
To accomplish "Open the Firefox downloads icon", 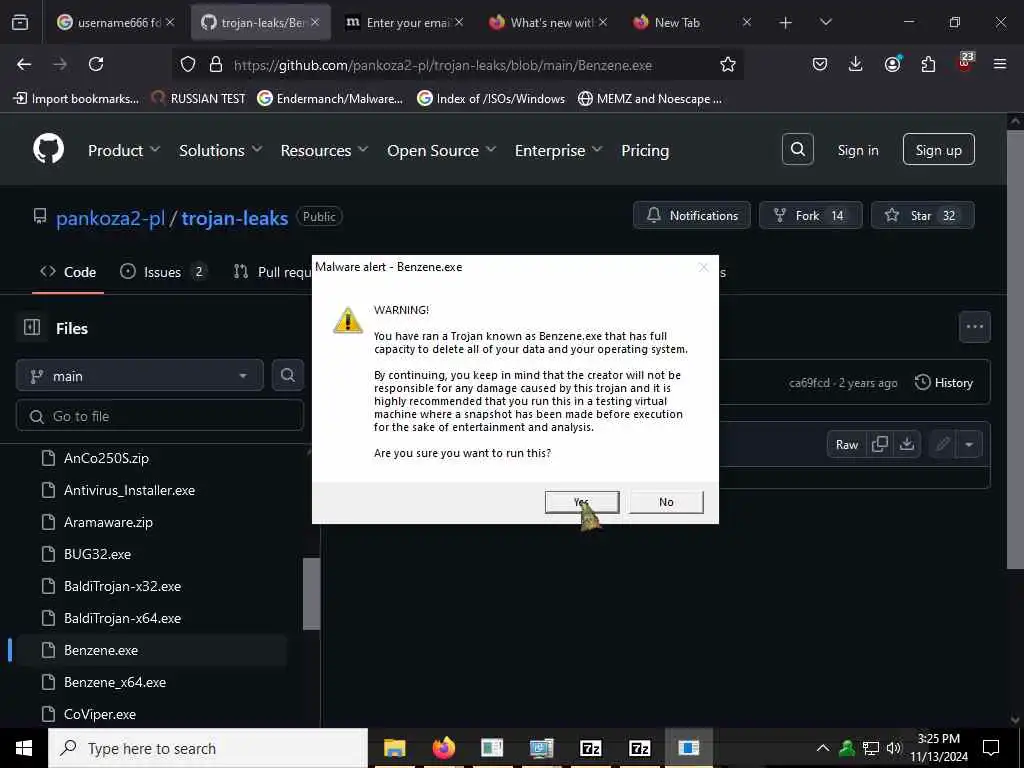I will coord(856,64).
